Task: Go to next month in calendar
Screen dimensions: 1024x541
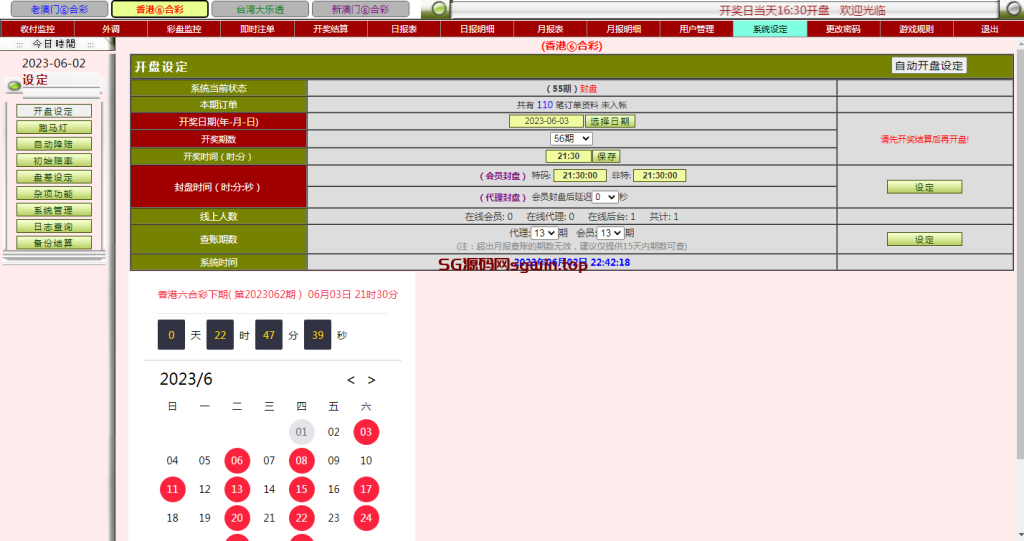Action: (x=371, y=380)
